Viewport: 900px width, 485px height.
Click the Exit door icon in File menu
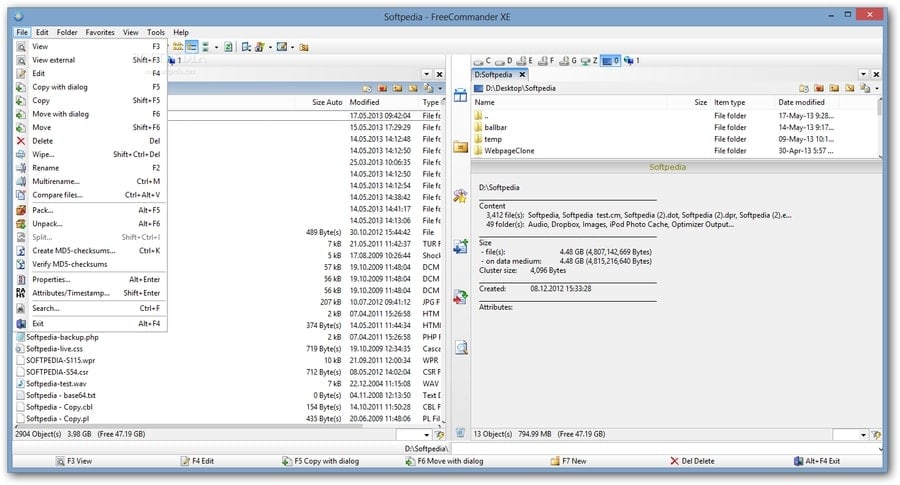click(x=21, y=324)
